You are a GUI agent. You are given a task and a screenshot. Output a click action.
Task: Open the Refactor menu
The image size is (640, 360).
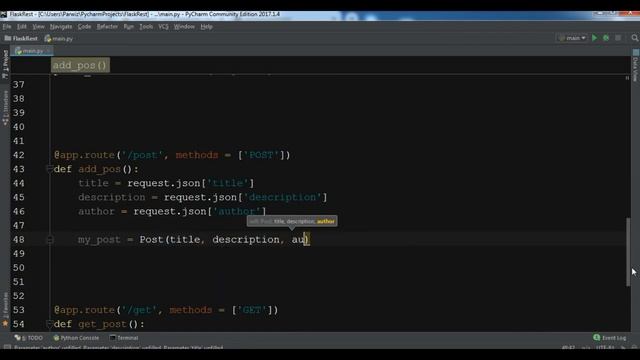(107, 27)
